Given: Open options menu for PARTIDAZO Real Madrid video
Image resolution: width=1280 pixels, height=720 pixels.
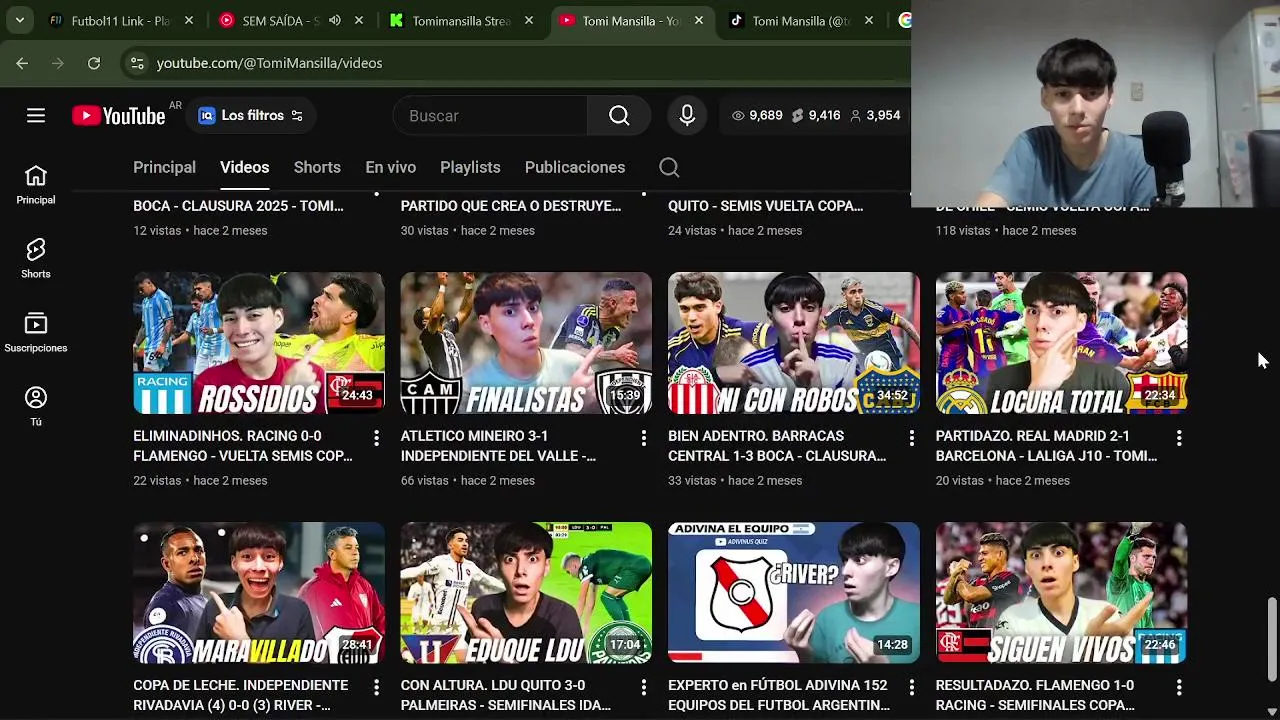Looking at the screenshot, I should tap(1179, 438).
